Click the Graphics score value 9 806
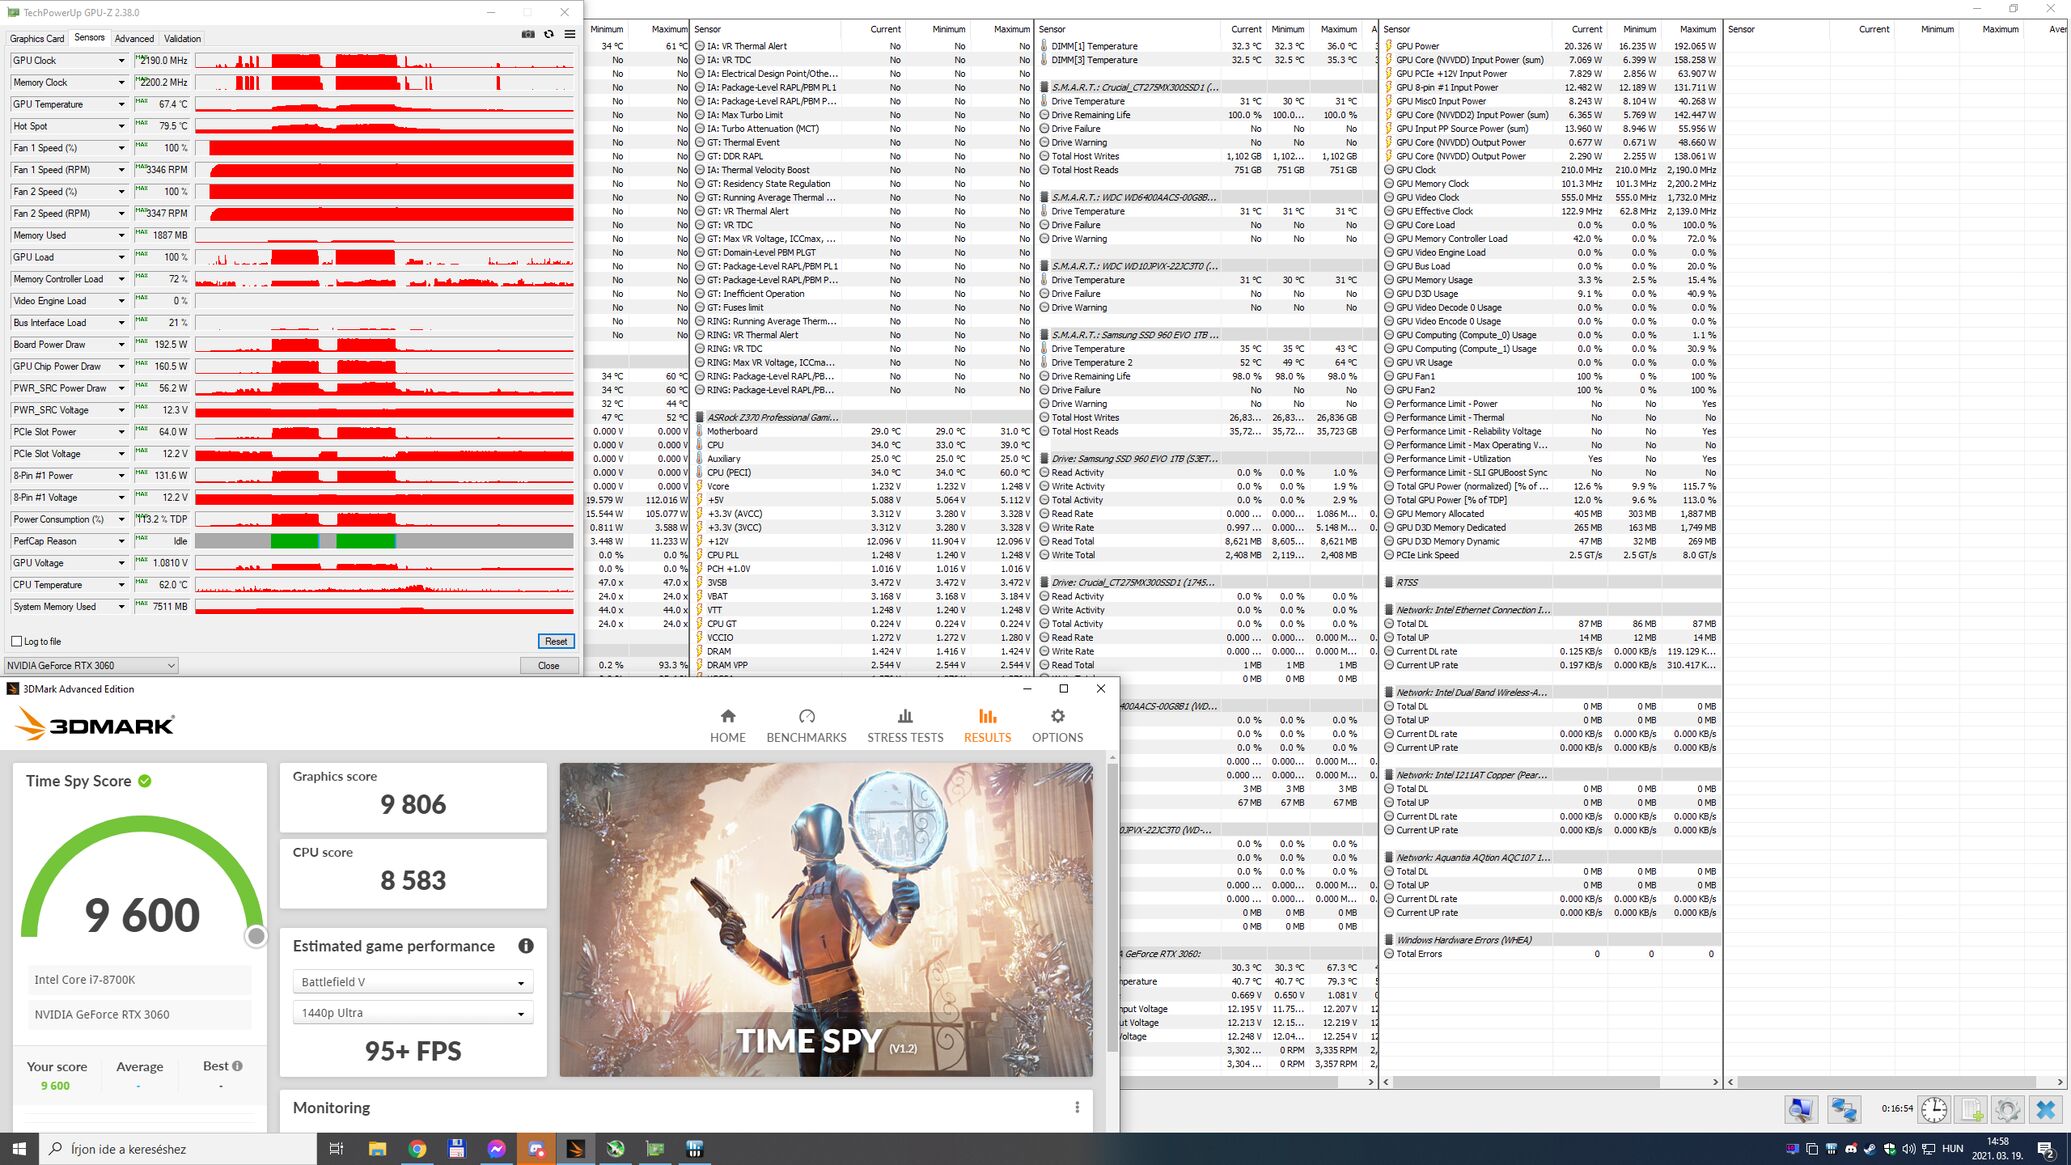 pos(413,804)
